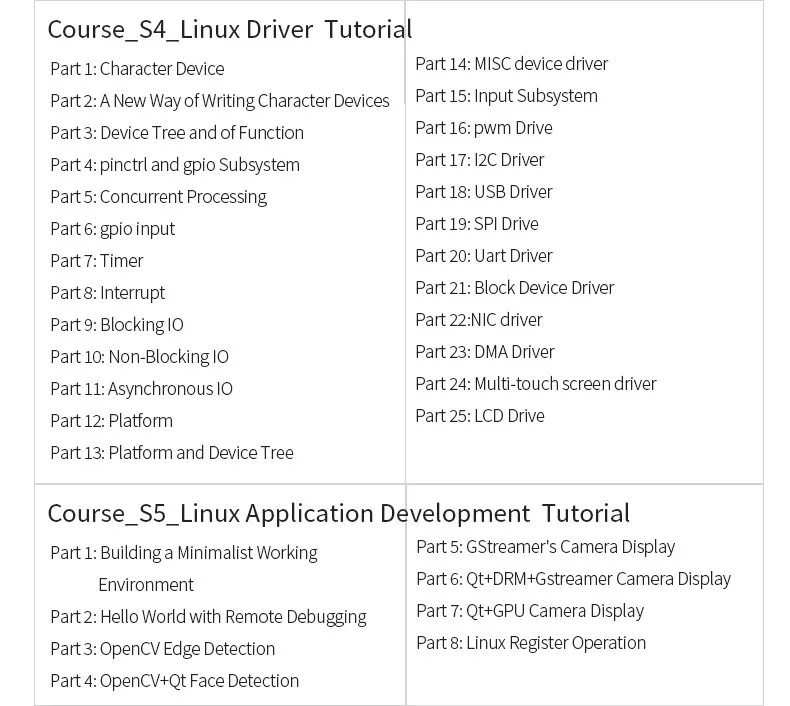Viewport: 790px width, 706px height.
Task: Select Part 25: LCD Drive
Action: [479, 416]
